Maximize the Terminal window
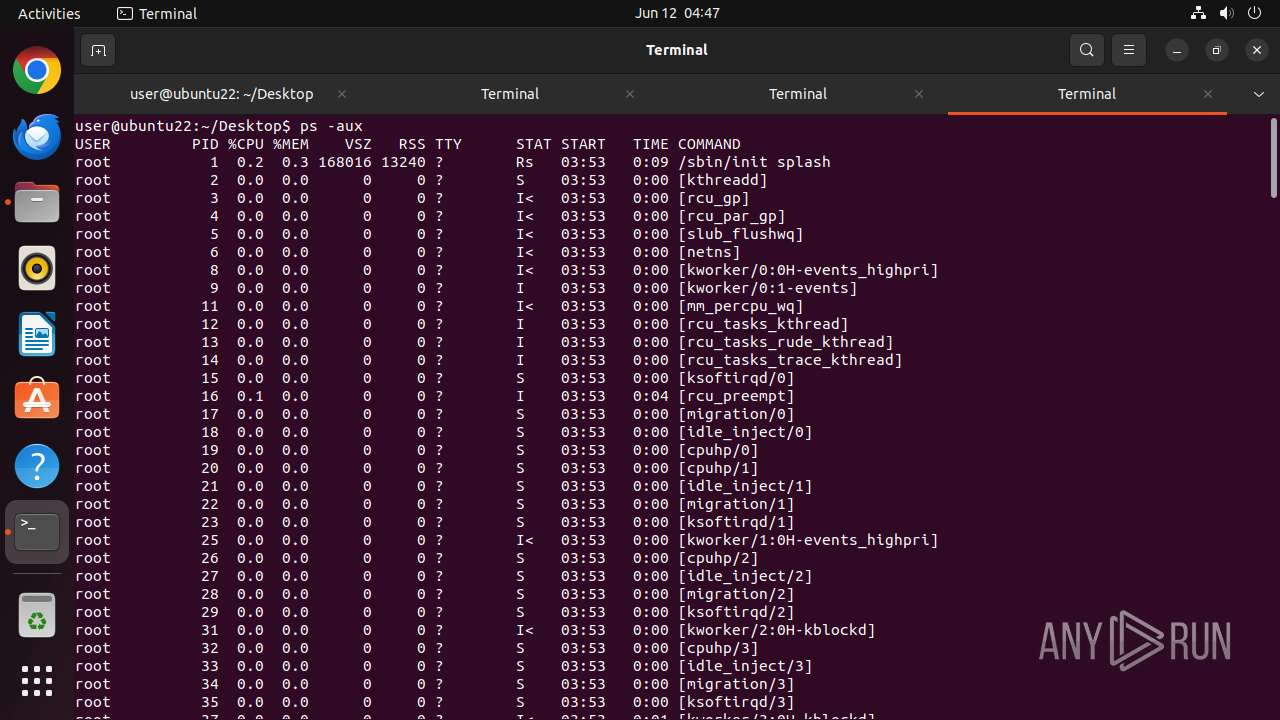 coord(1217,50)
